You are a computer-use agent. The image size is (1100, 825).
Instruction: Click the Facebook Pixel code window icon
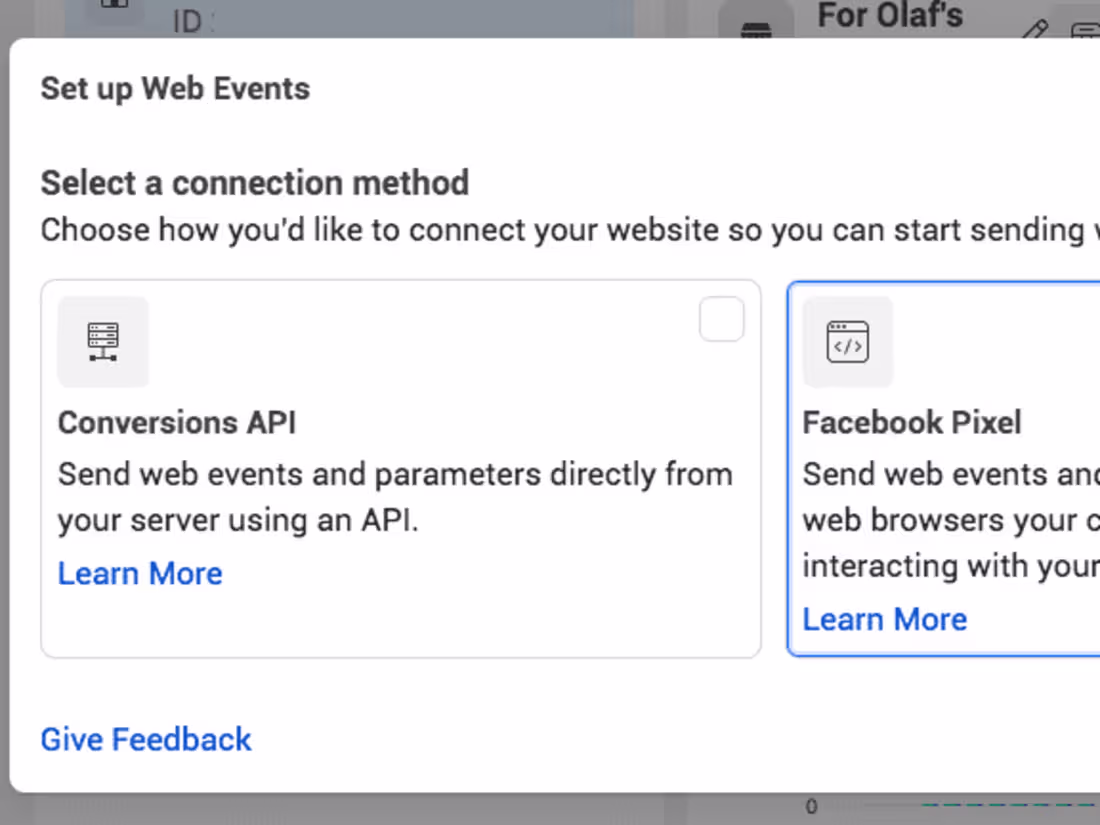coord(848,342)
